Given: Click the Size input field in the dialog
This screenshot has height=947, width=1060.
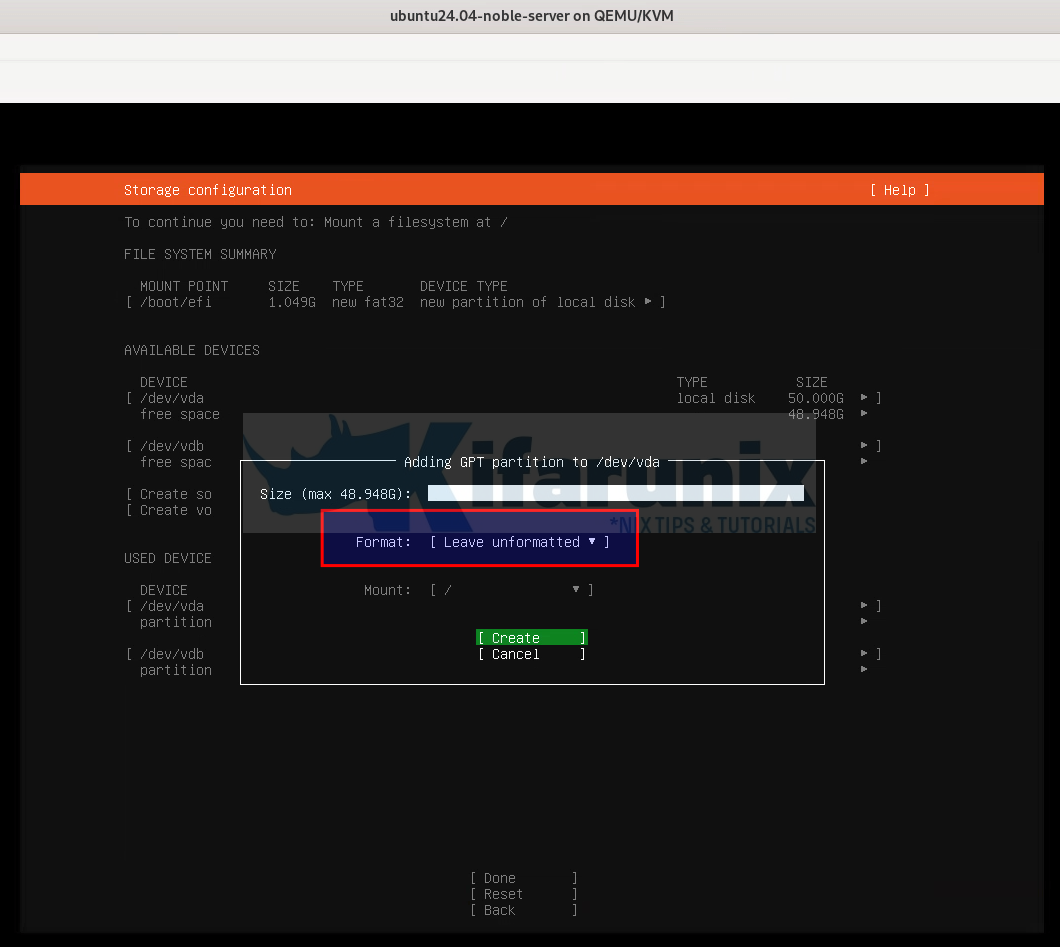Looking at the screenshot, I should tap(616, 493).
